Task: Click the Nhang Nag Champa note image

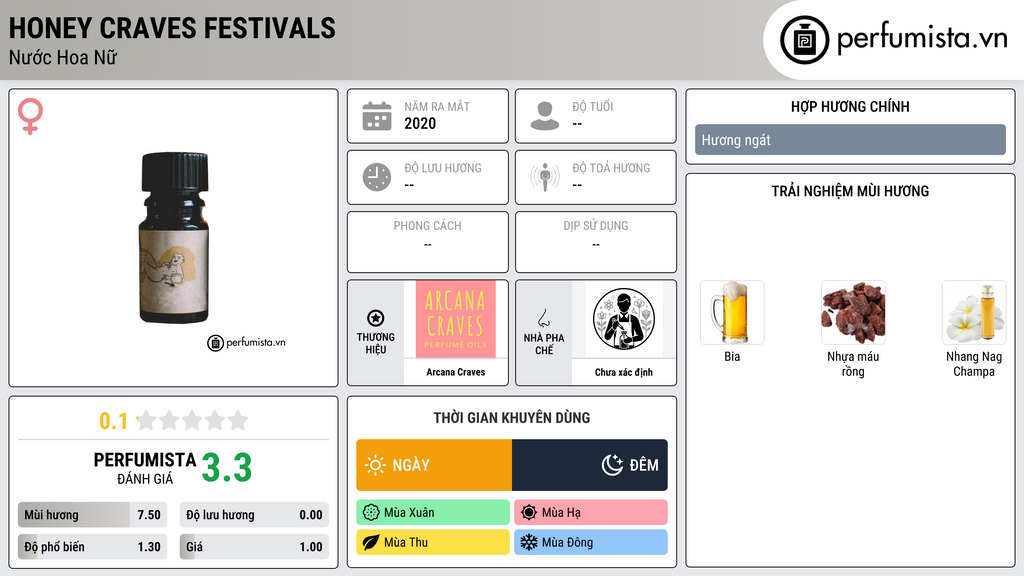Action: pyautogui.click(x=974, y=312)
